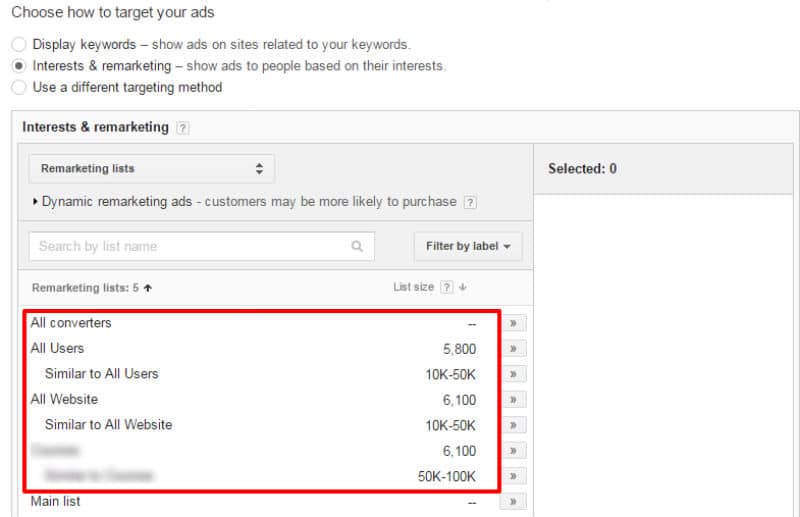Click the search magnifier icon
Screen dimensions: 800x517
(x=357, y=247)
